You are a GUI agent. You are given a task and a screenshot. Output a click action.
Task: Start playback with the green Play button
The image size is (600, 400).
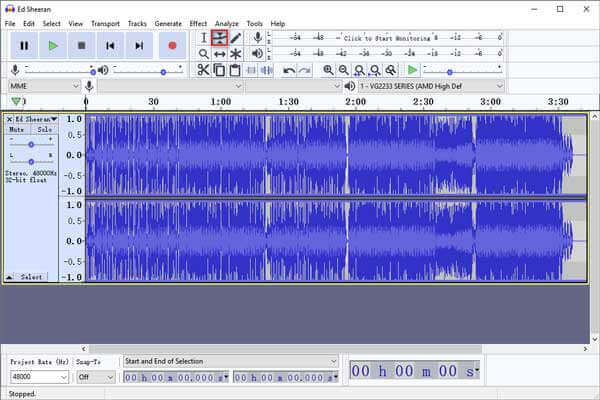point(53,46)
